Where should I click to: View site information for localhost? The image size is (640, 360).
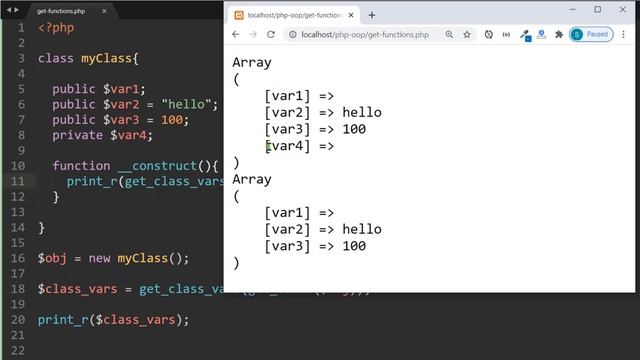click(x=293, y=35)
